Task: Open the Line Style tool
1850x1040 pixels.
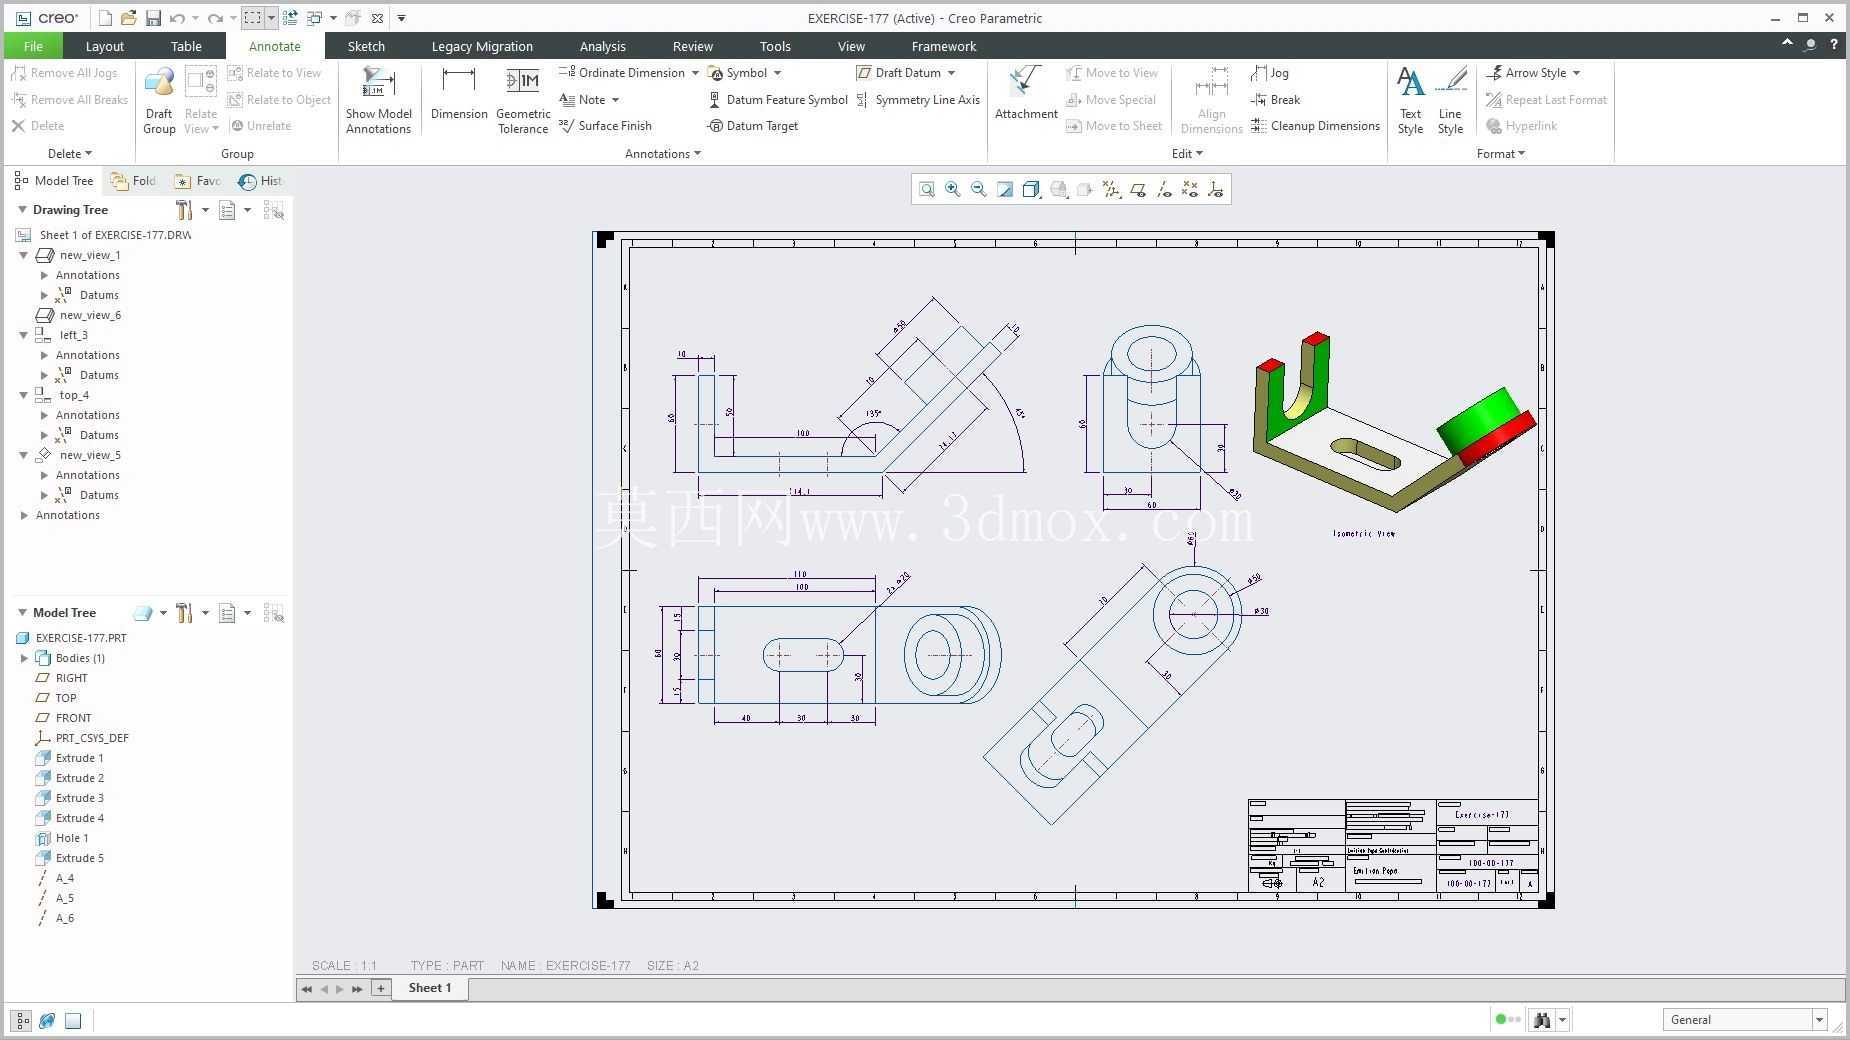Action: (x=1450, y=100)
